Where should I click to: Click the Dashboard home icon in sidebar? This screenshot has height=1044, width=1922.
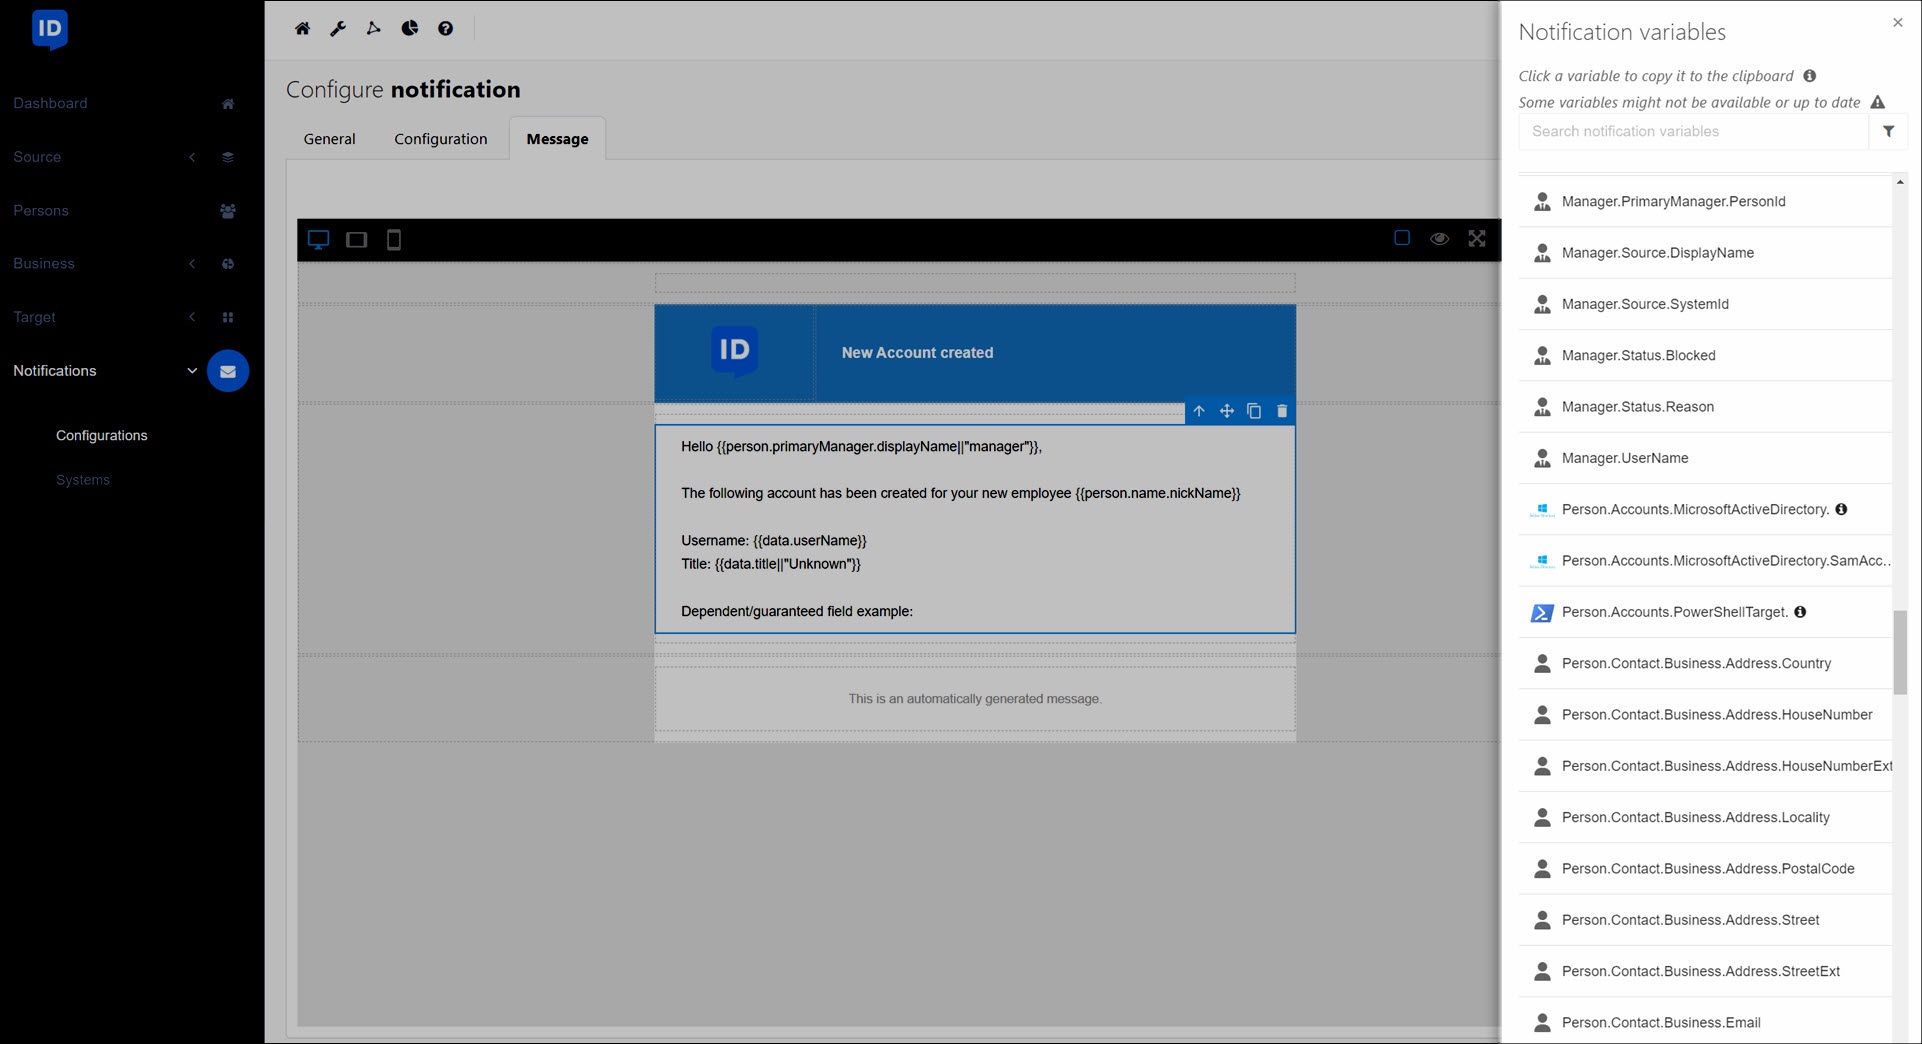point(228,104)
